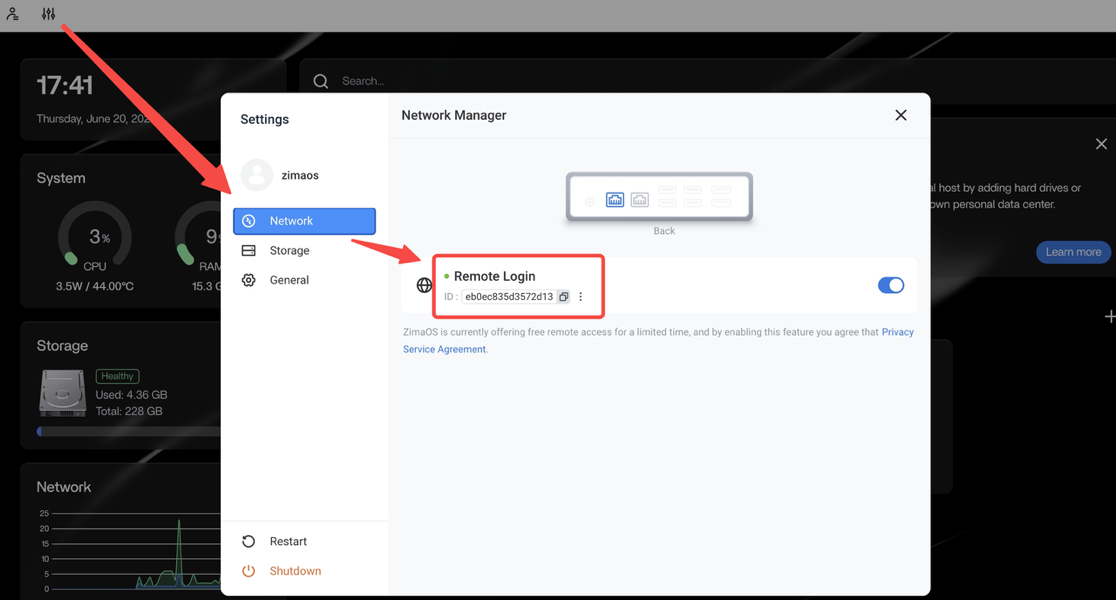Copy the Remote Login ID
The width and height of the screenshot is (1116, 600).
click(x=564, y=297)
